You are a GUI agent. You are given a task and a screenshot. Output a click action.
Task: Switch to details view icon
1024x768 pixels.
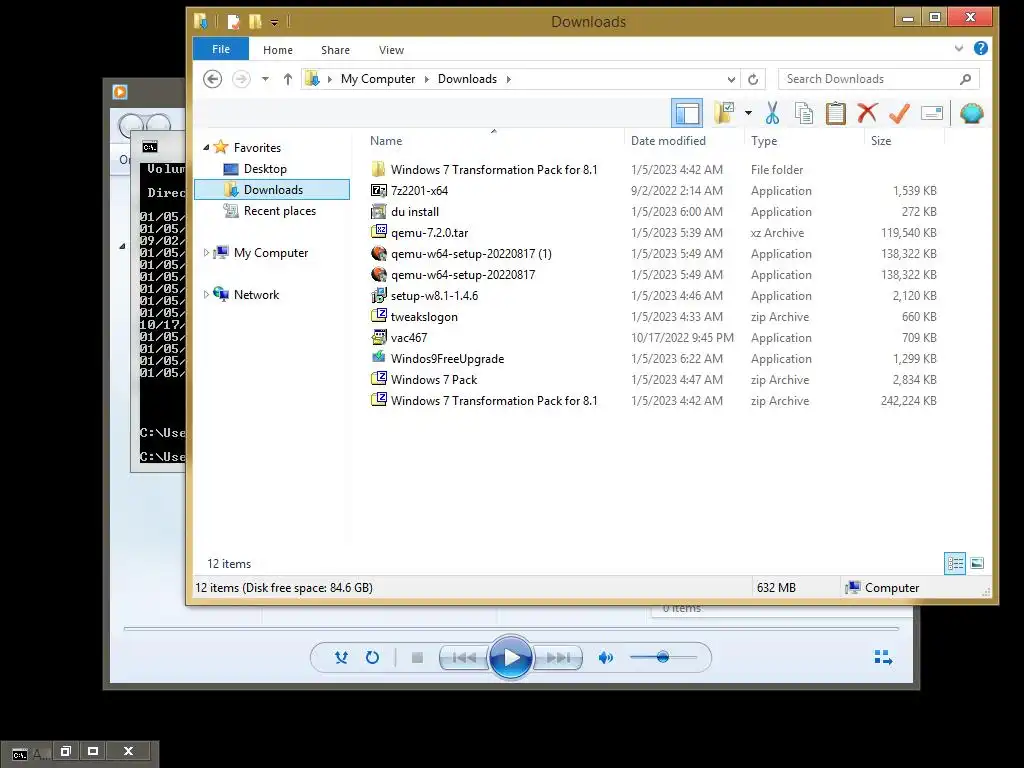click(x=955, y=563)
